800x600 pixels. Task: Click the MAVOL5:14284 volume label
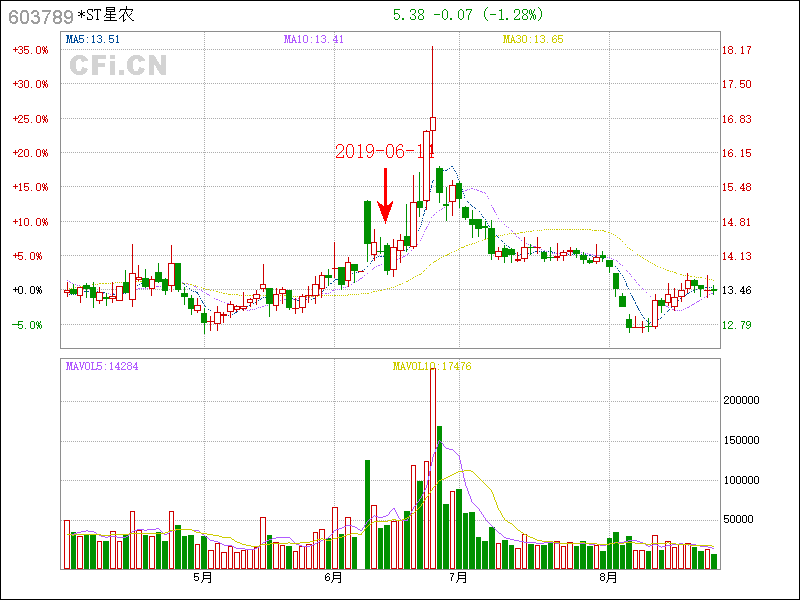pyautogui.click(x=102, y=366)
